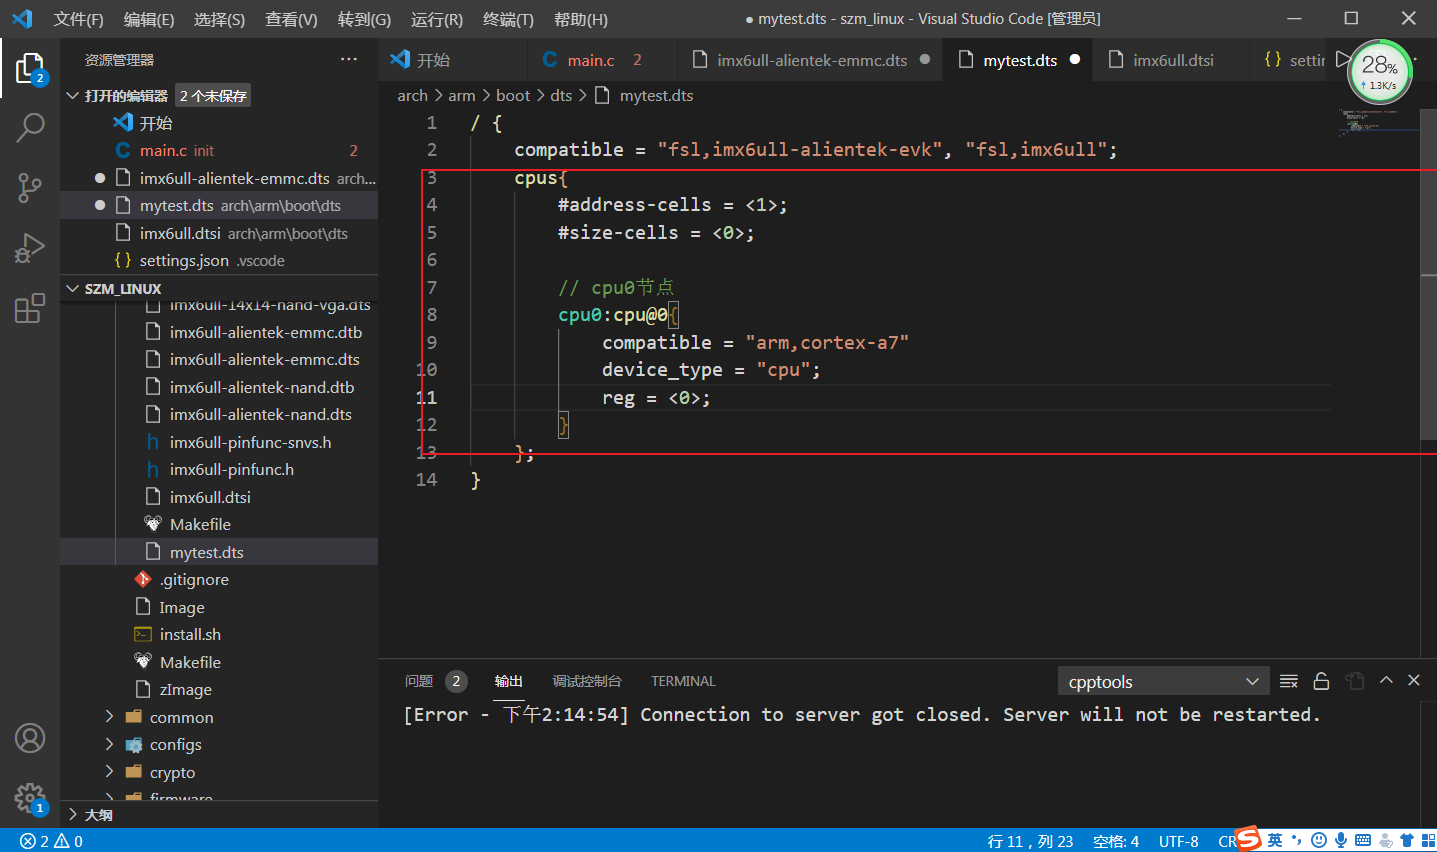The width and height of the screenshot is (1437, 852).
Task: Click the boot breadcrumb segment
Action: point(513,96)
